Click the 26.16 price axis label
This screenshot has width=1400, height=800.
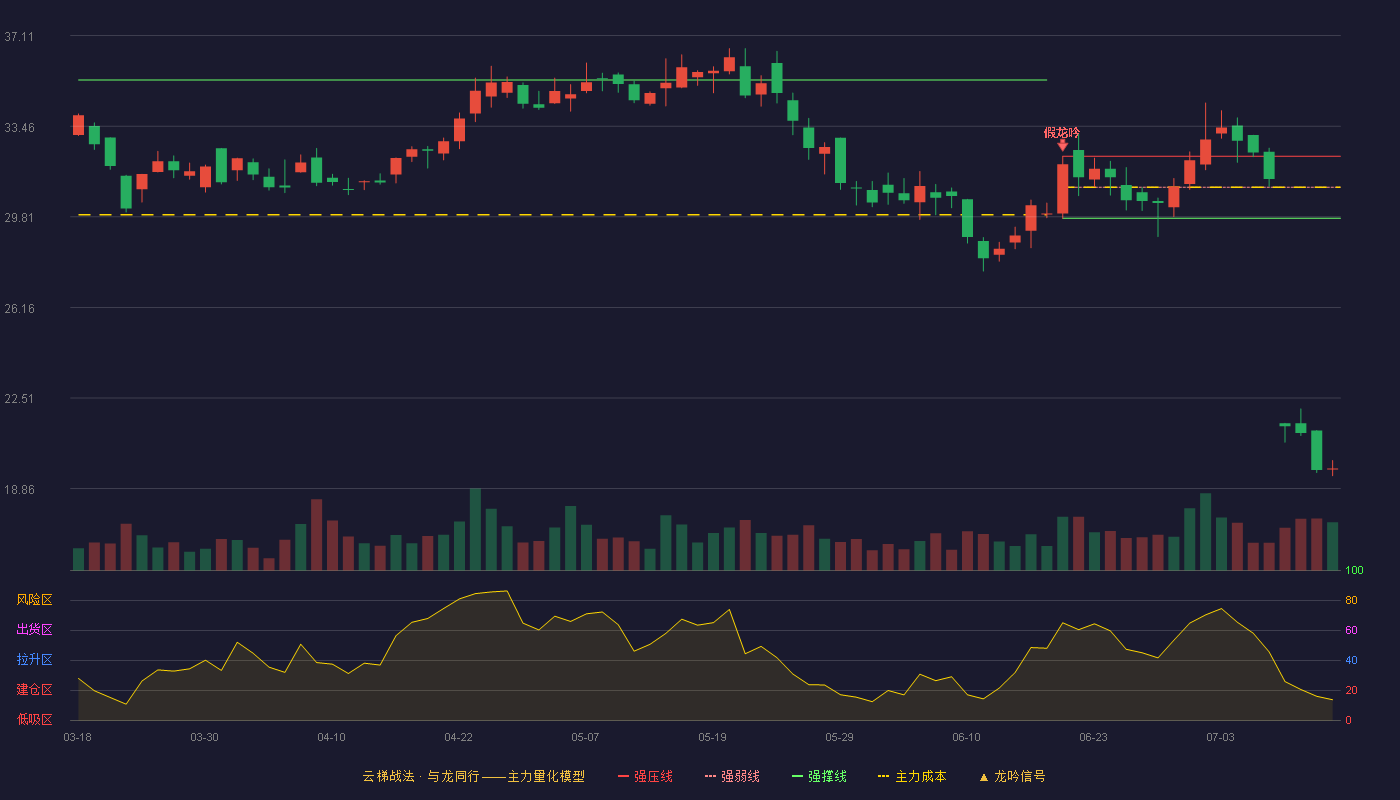coord(19,309)
